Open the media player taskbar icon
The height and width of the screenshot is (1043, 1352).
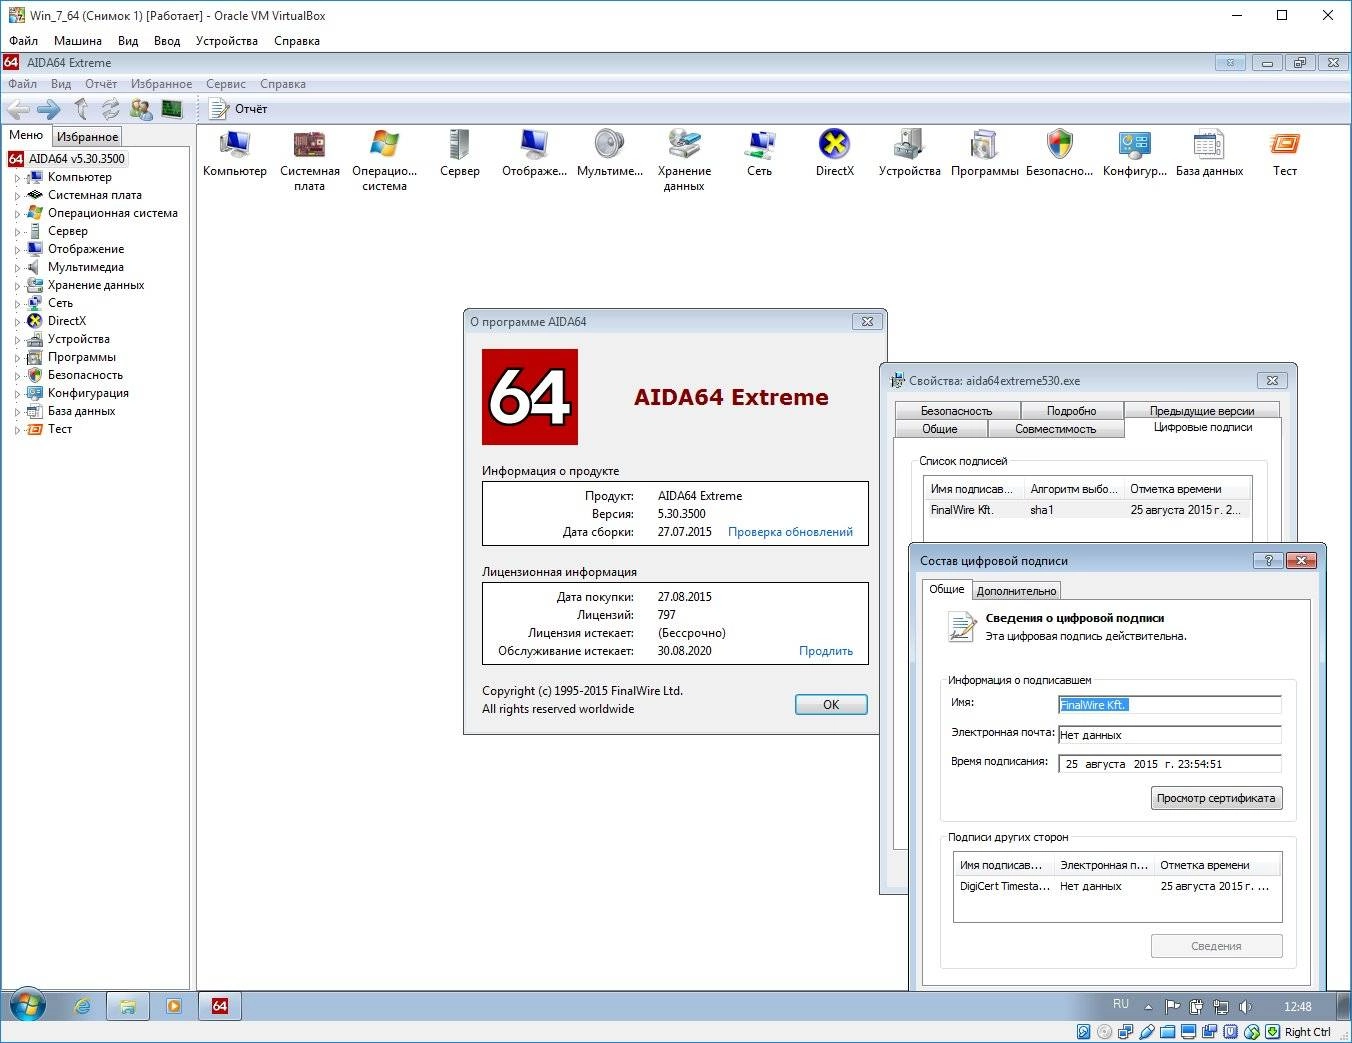coord(174,1006)
